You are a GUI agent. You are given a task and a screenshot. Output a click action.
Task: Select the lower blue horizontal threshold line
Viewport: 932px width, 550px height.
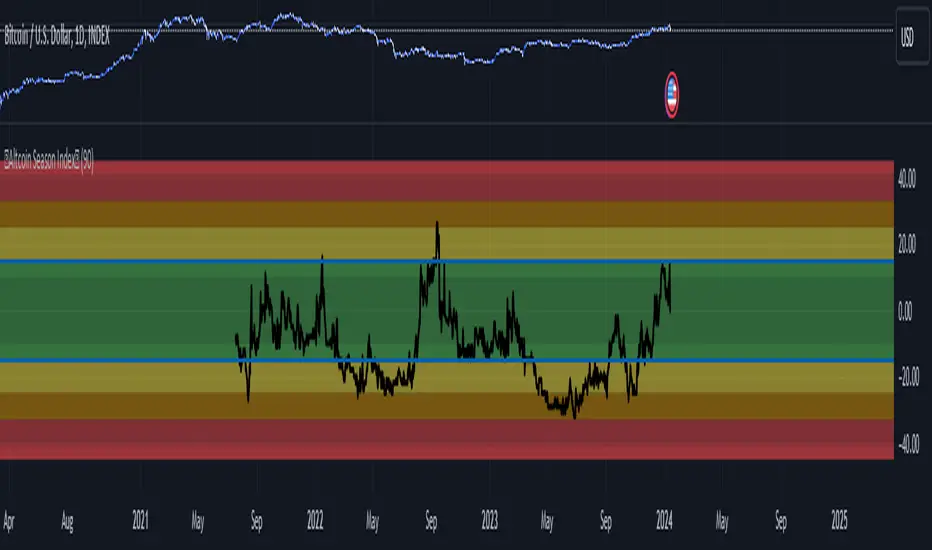click(446, 360)
